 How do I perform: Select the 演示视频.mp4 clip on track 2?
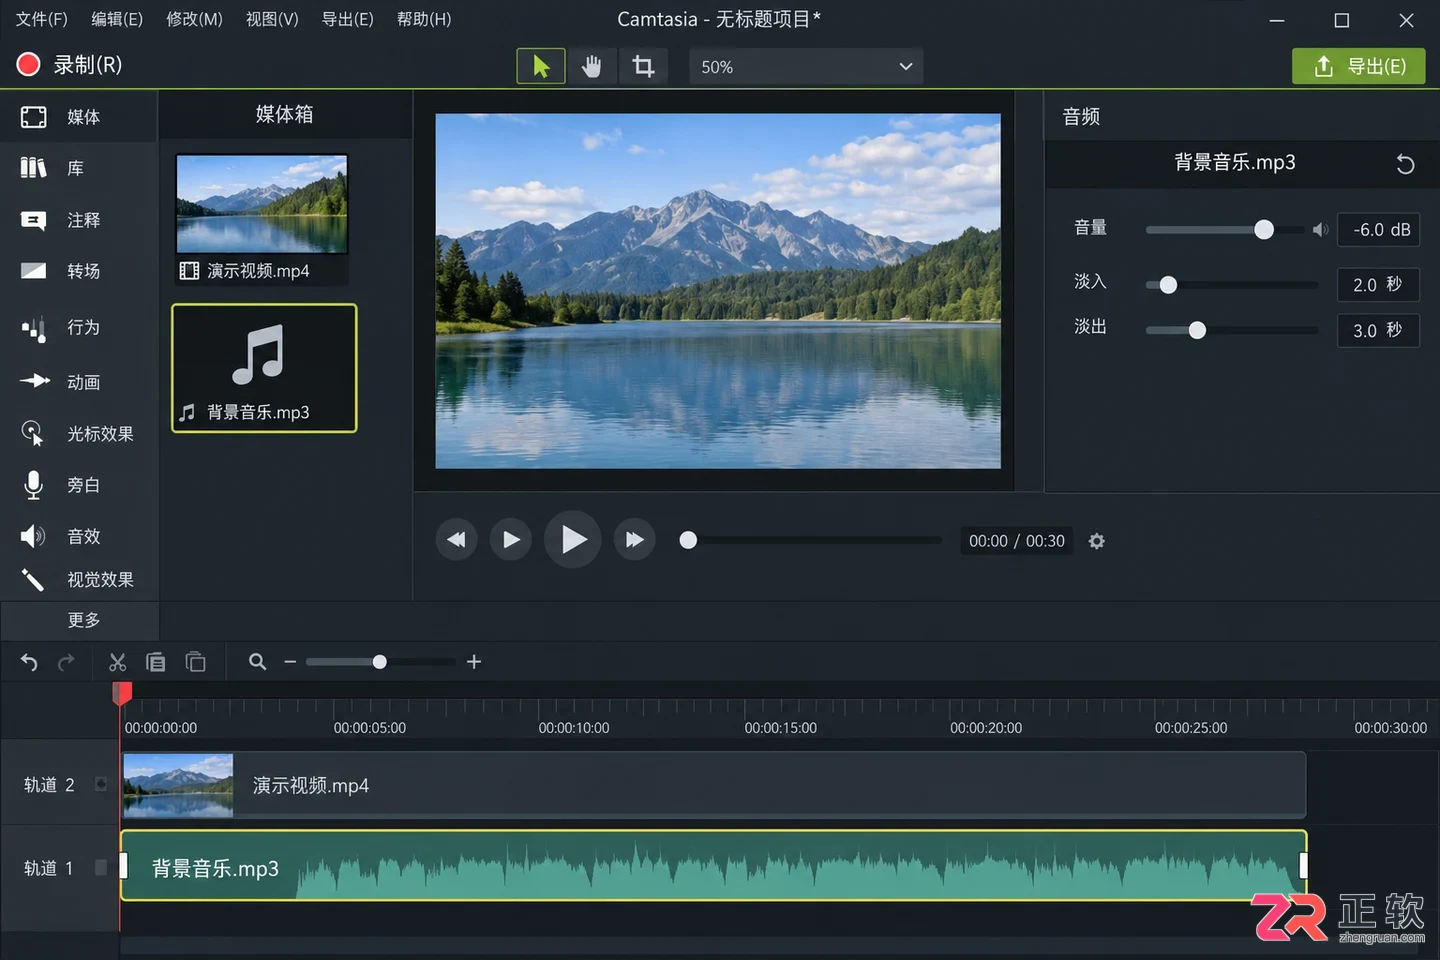(x=714, y=785)
